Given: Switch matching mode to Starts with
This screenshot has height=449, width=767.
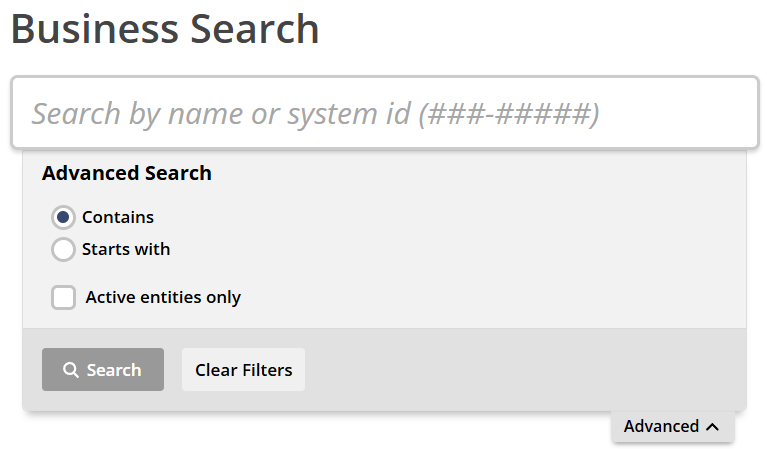Looking at the screenshot, I should [x=63, y=249].
